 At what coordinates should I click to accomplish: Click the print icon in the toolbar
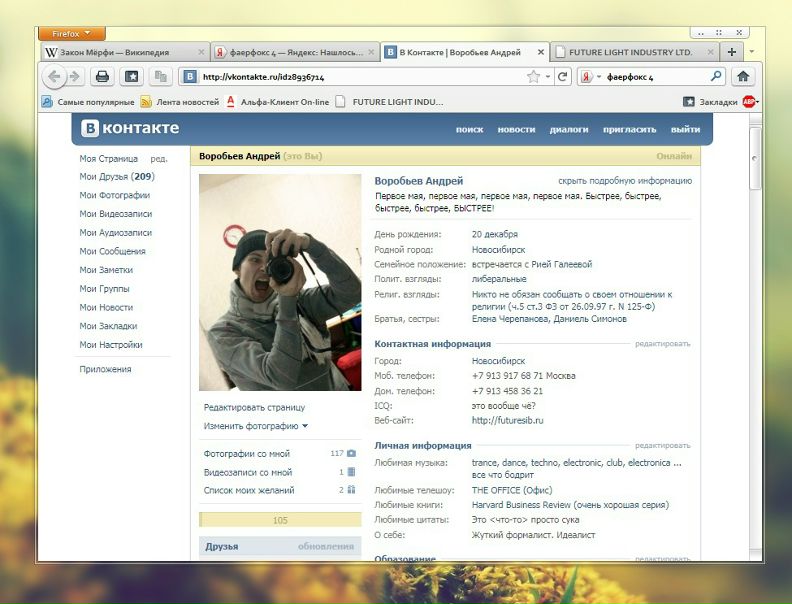[x=101, y=76]
